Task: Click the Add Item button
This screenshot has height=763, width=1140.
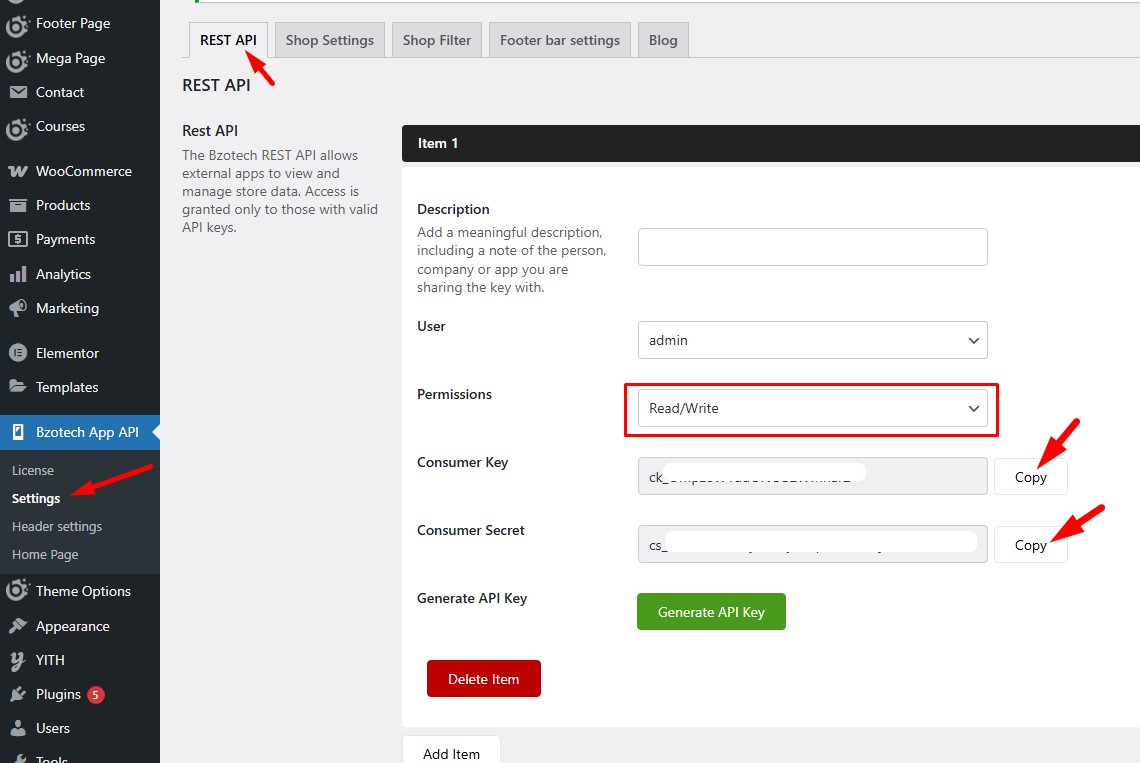Action: pos(451,752)
